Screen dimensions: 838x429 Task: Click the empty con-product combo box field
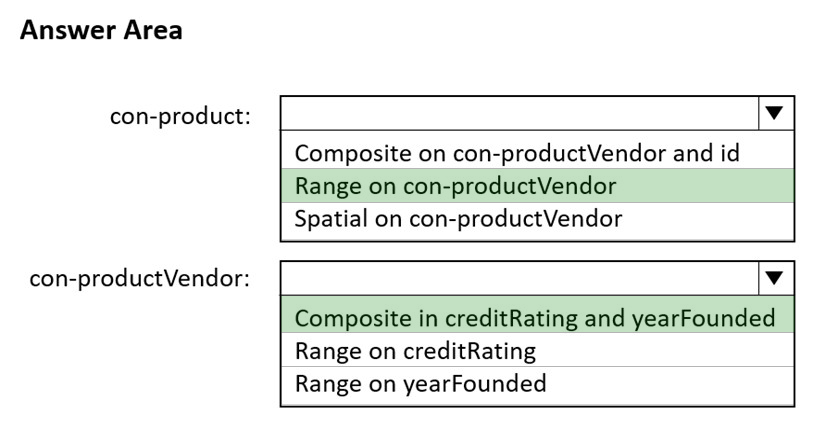(519, 113)
